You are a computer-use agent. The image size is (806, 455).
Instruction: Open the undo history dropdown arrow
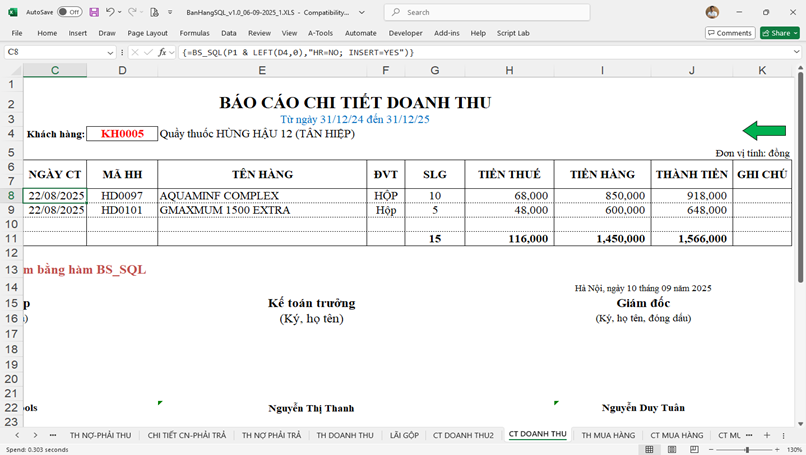[x=120, y=12]
